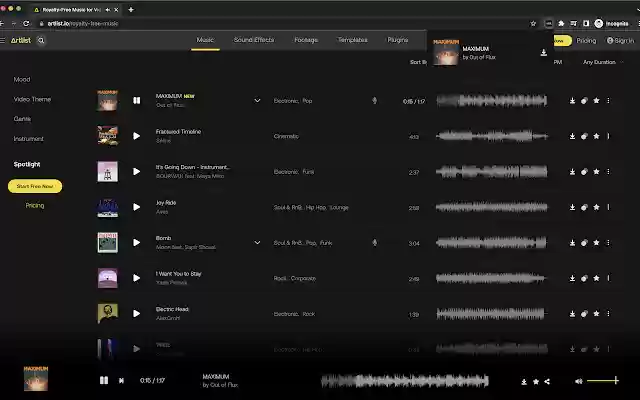Favorite the MAXIMUM track with its row star
The image size is (640, 400).
tap(596, 100)
